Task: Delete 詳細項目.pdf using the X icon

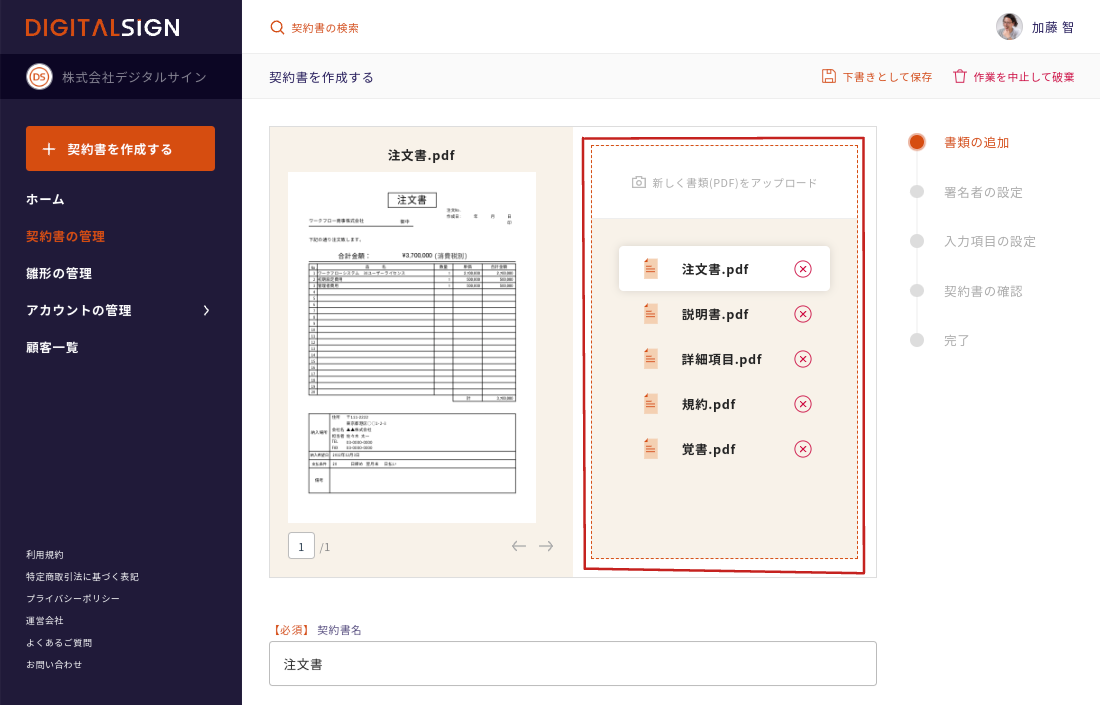Action: tap(802, 359)
